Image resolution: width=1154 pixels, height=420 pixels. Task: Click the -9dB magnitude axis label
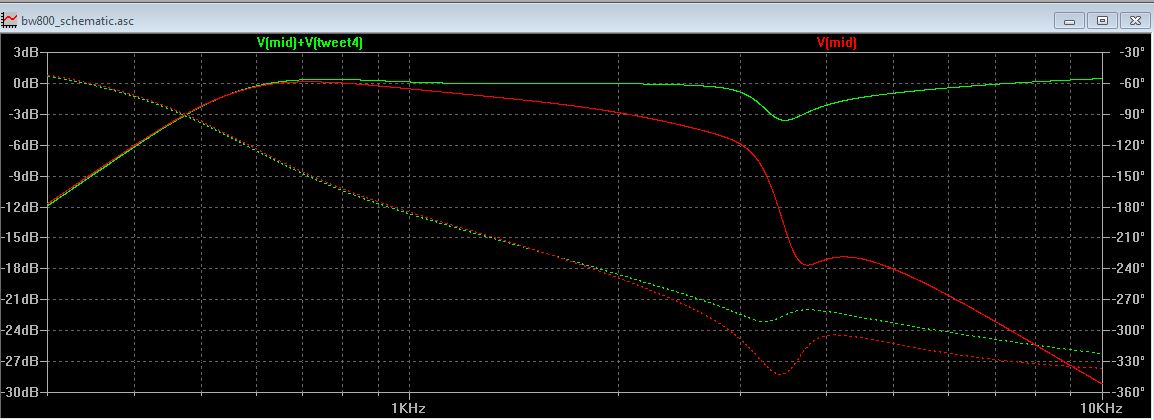click(x=22, y=176)
